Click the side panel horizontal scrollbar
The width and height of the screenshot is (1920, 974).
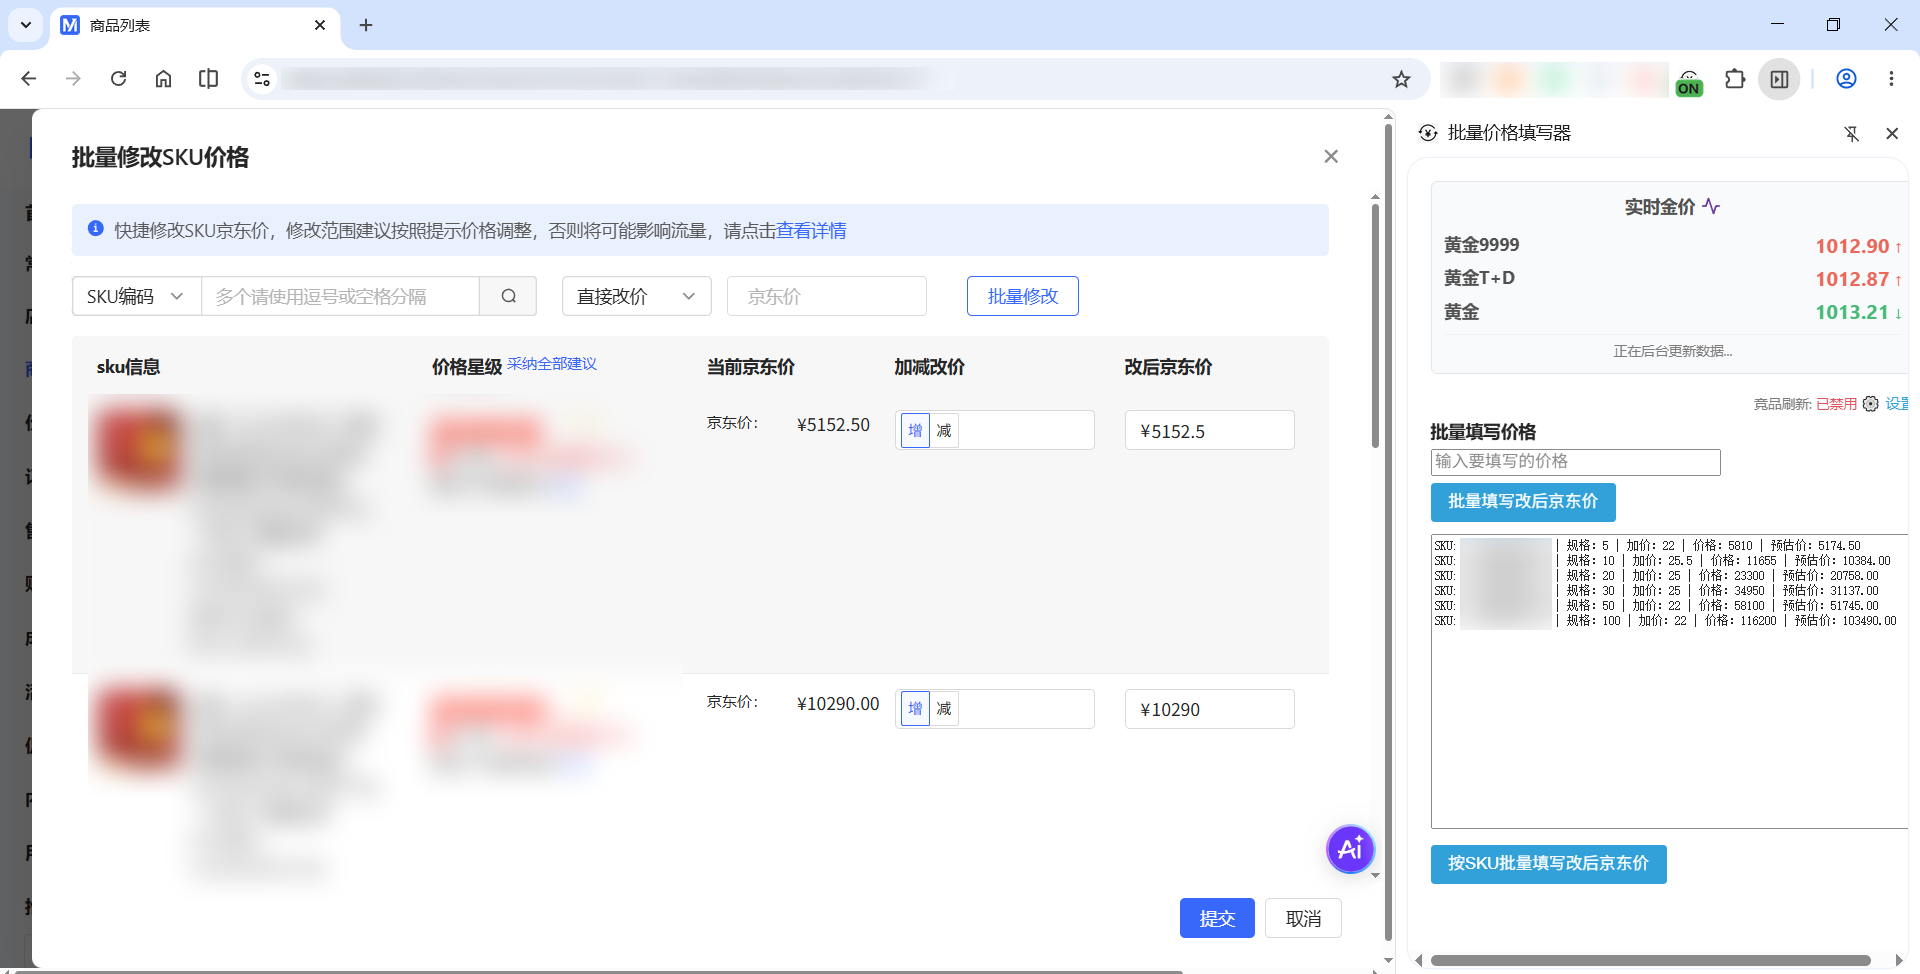(x=1650, y=960)
